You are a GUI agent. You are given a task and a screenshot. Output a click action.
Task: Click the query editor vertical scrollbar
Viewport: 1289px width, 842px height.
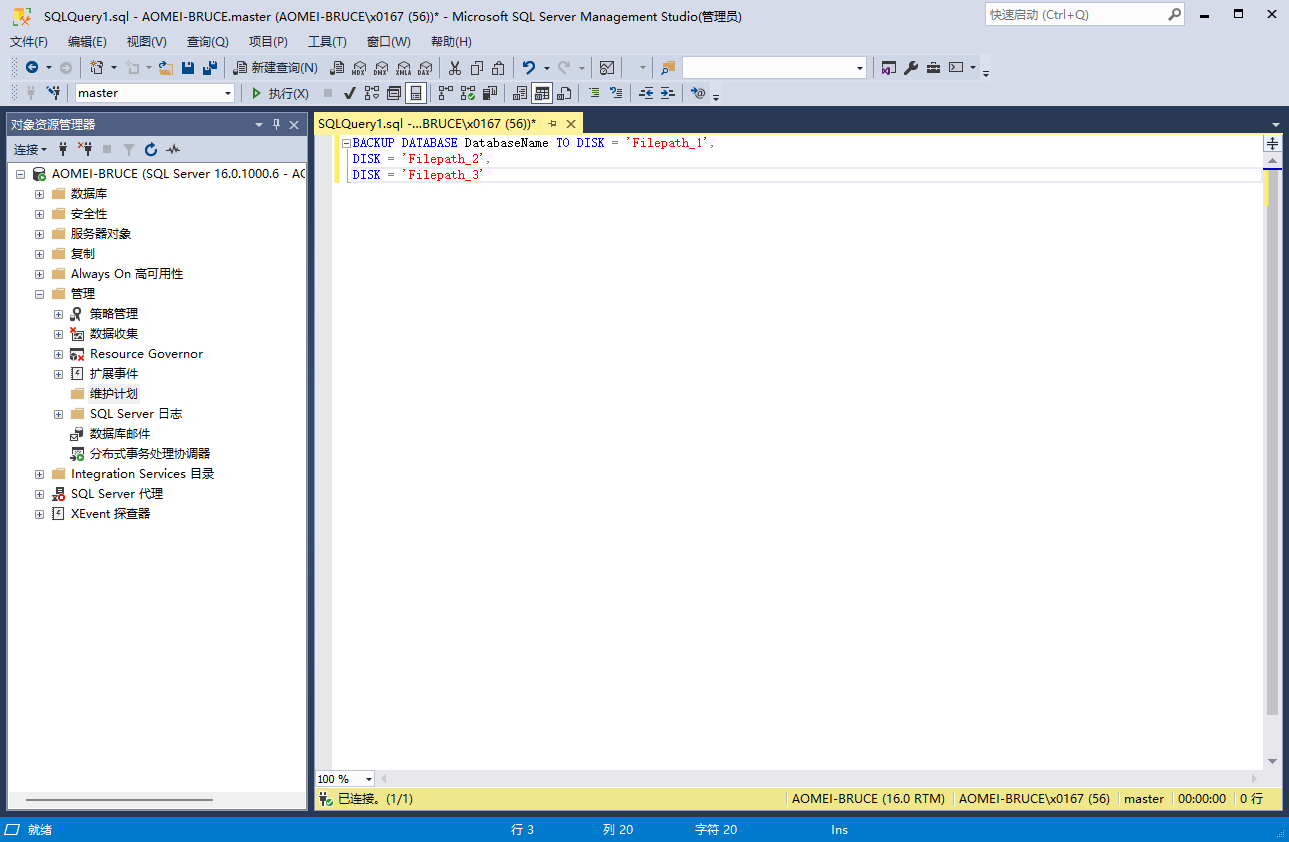click(x=1272, y=450)
